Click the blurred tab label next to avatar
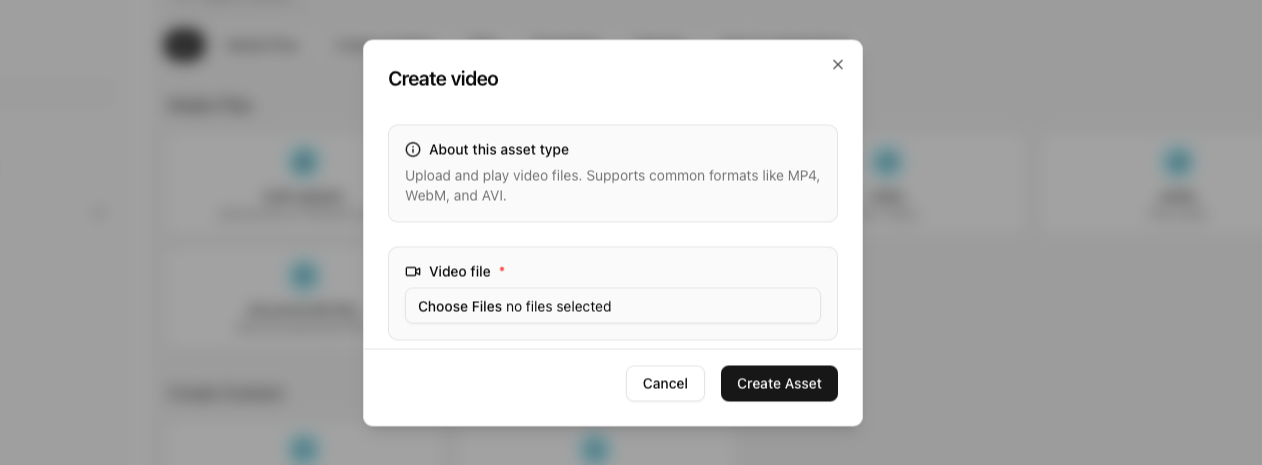The height and width of the screenshot is (465, 1262). click(262, 46)
